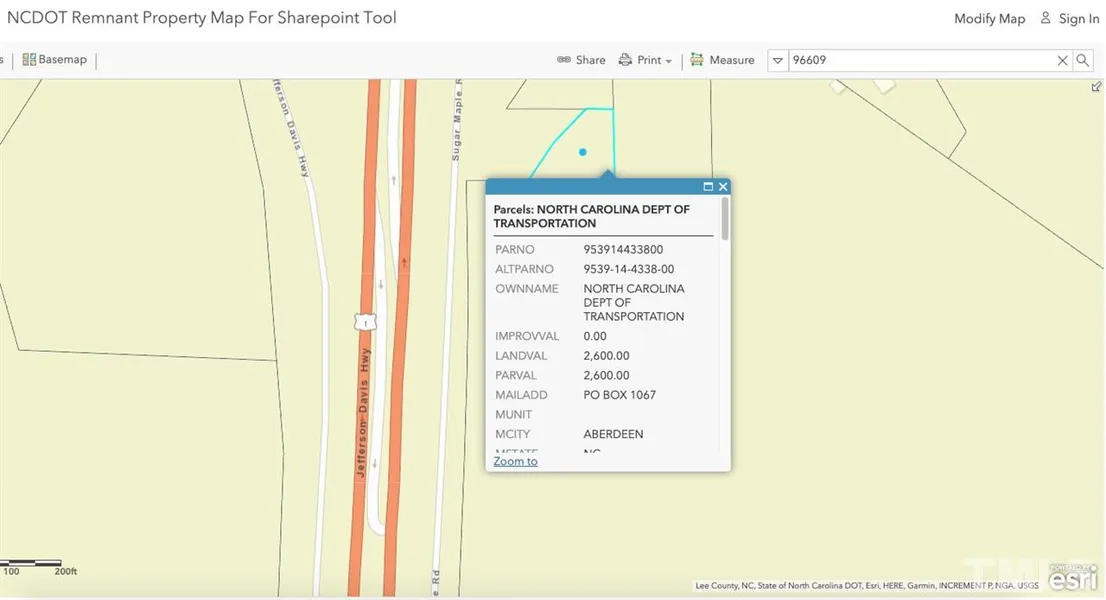This screenshot has width=1106, height=600.
Task: Clear the search box text
Action: 1062,61
